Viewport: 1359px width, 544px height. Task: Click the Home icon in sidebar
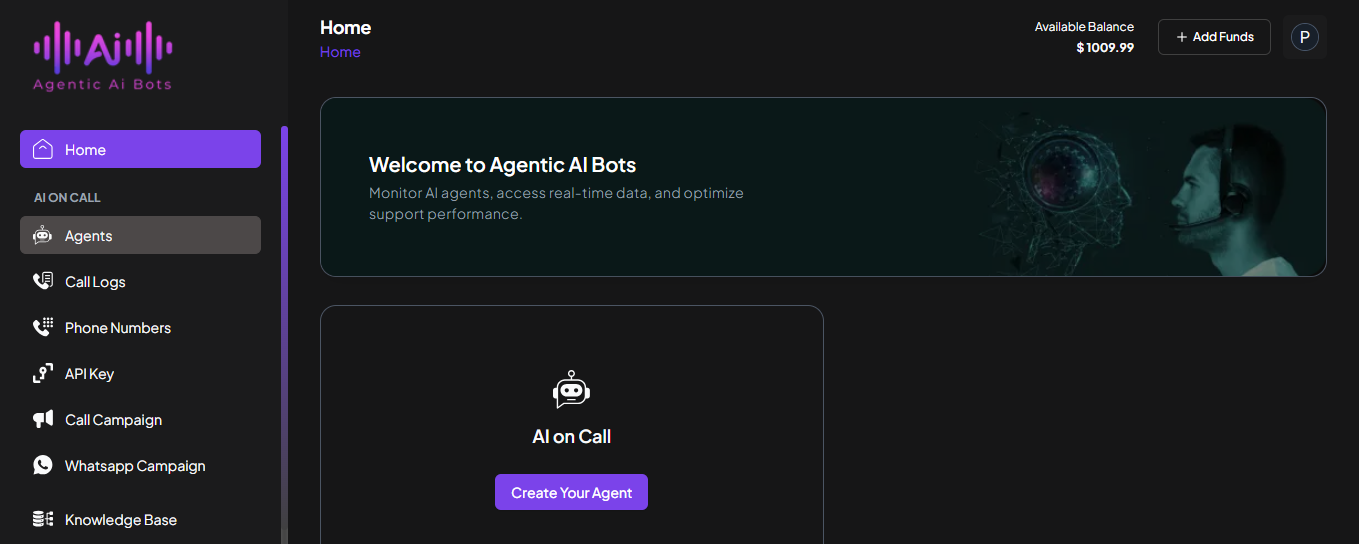point(43,150)
